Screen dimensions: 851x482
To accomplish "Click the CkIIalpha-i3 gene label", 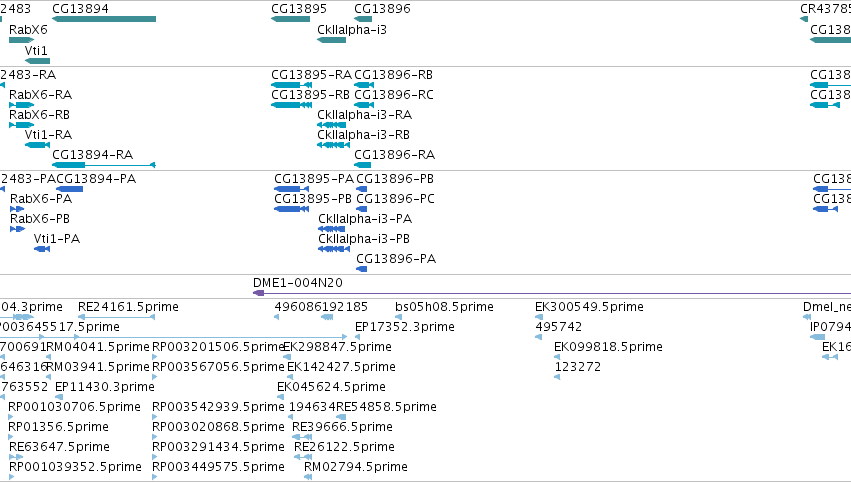I will tap(352, 29).
